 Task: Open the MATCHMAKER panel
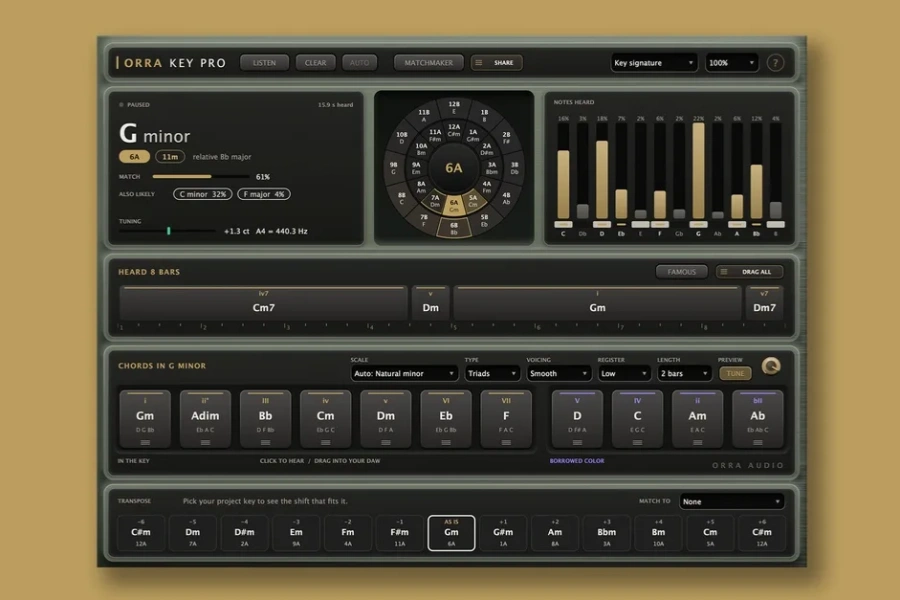click(x=428, y=63)
